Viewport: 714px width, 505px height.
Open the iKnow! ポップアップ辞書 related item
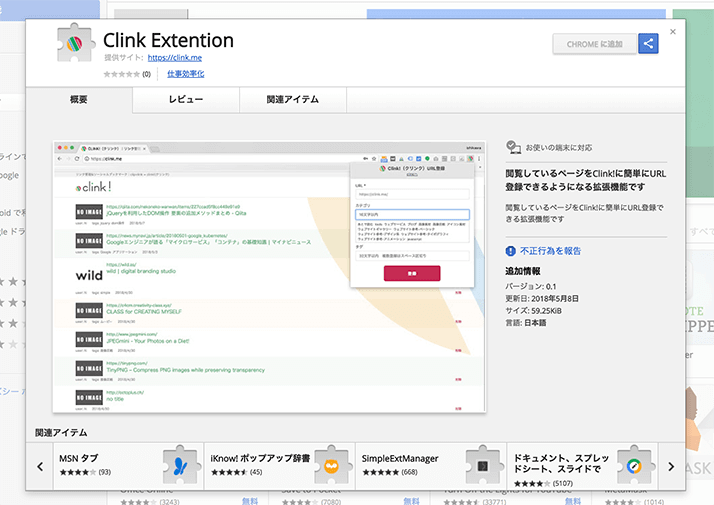(x=280, y=466)
